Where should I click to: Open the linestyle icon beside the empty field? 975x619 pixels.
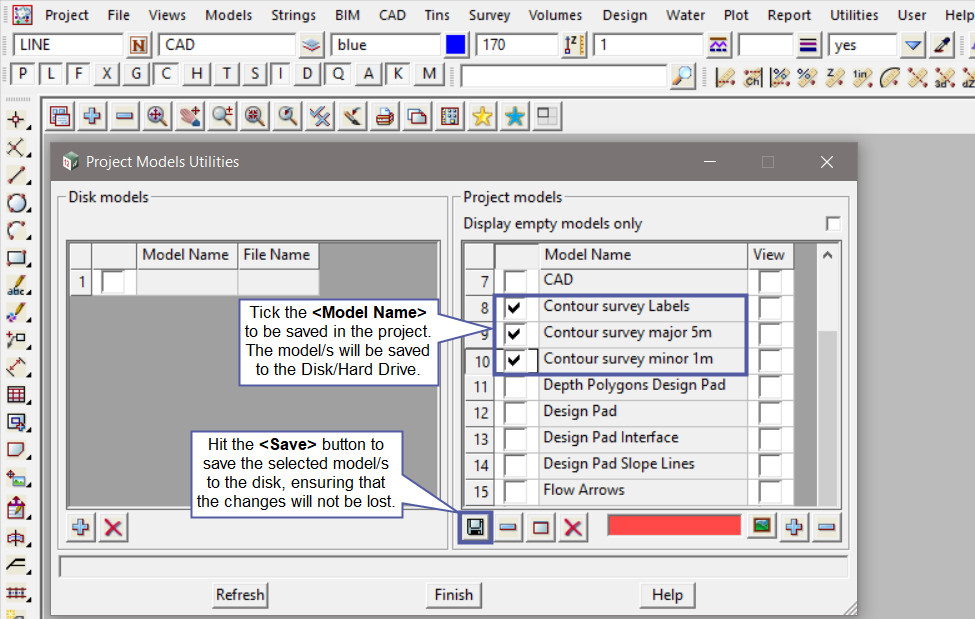click(808, 45)
